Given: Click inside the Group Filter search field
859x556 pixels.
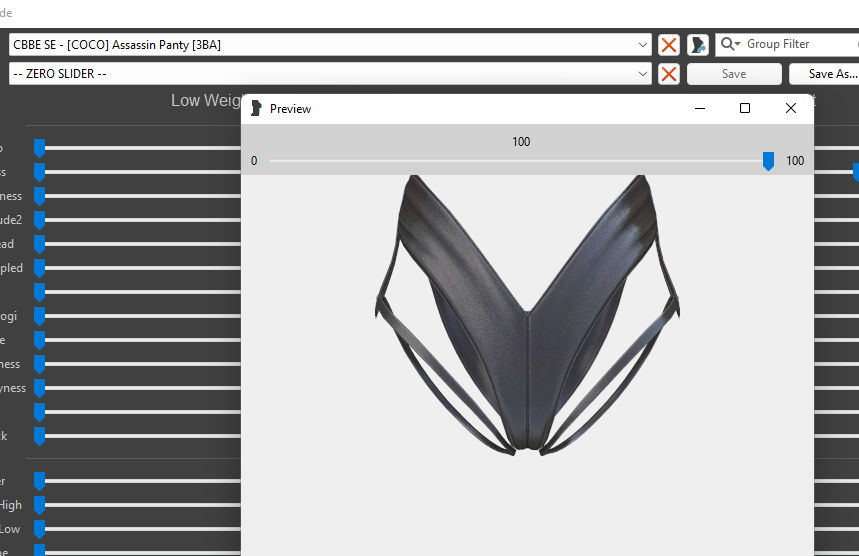Looking at the screenshot, I should 795,45.
